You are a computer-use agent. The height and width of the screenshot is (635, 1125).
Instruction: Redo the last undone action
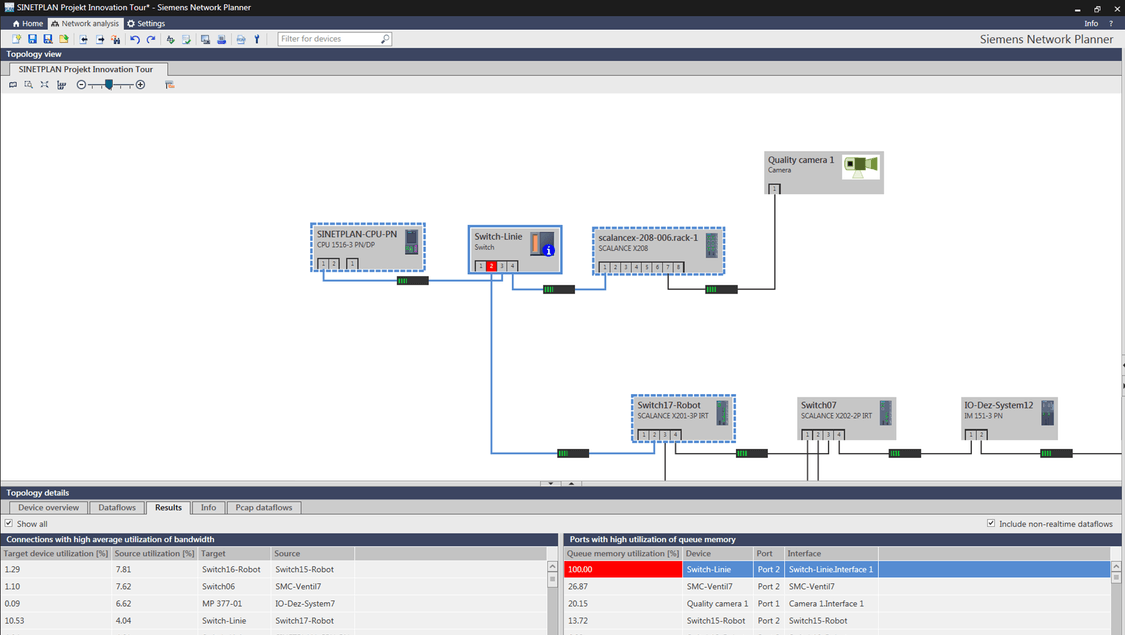[x=151, y=39]
